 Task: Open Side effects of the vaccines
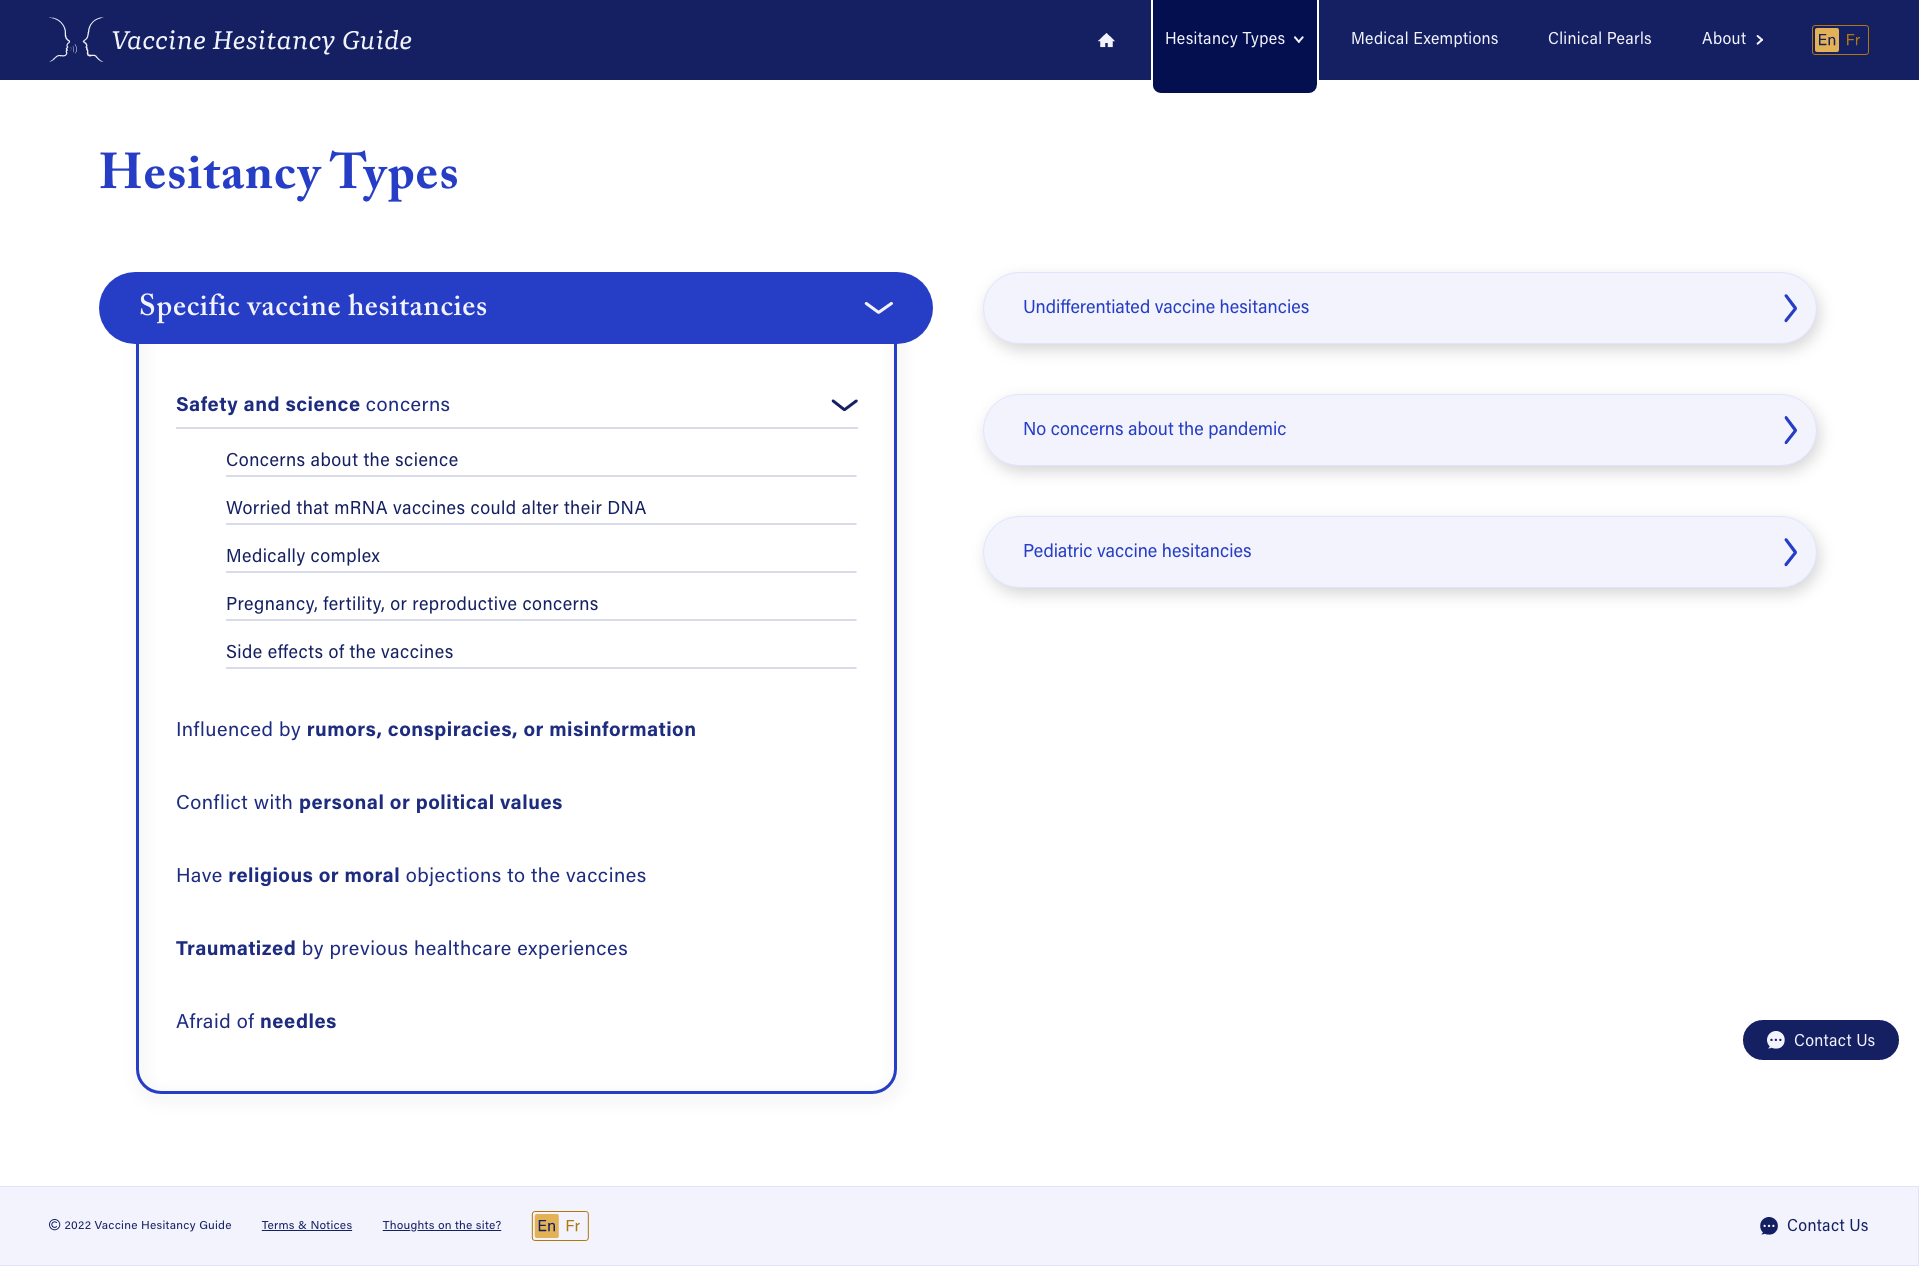[x=339, y=652]
